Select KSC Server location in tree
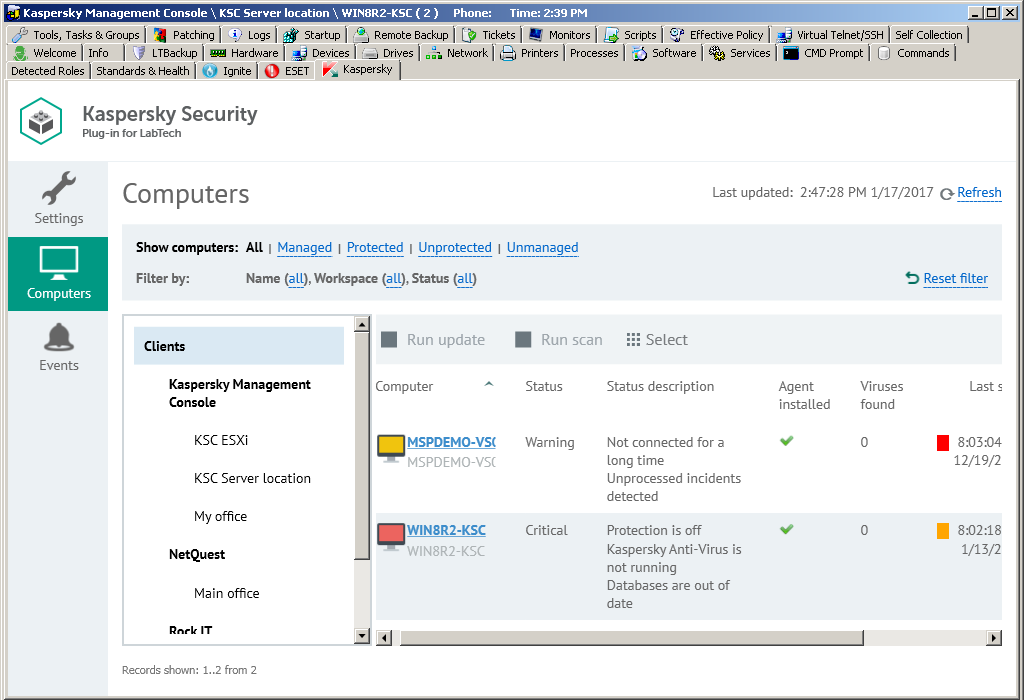The image size is (1024, 700). 252,478
